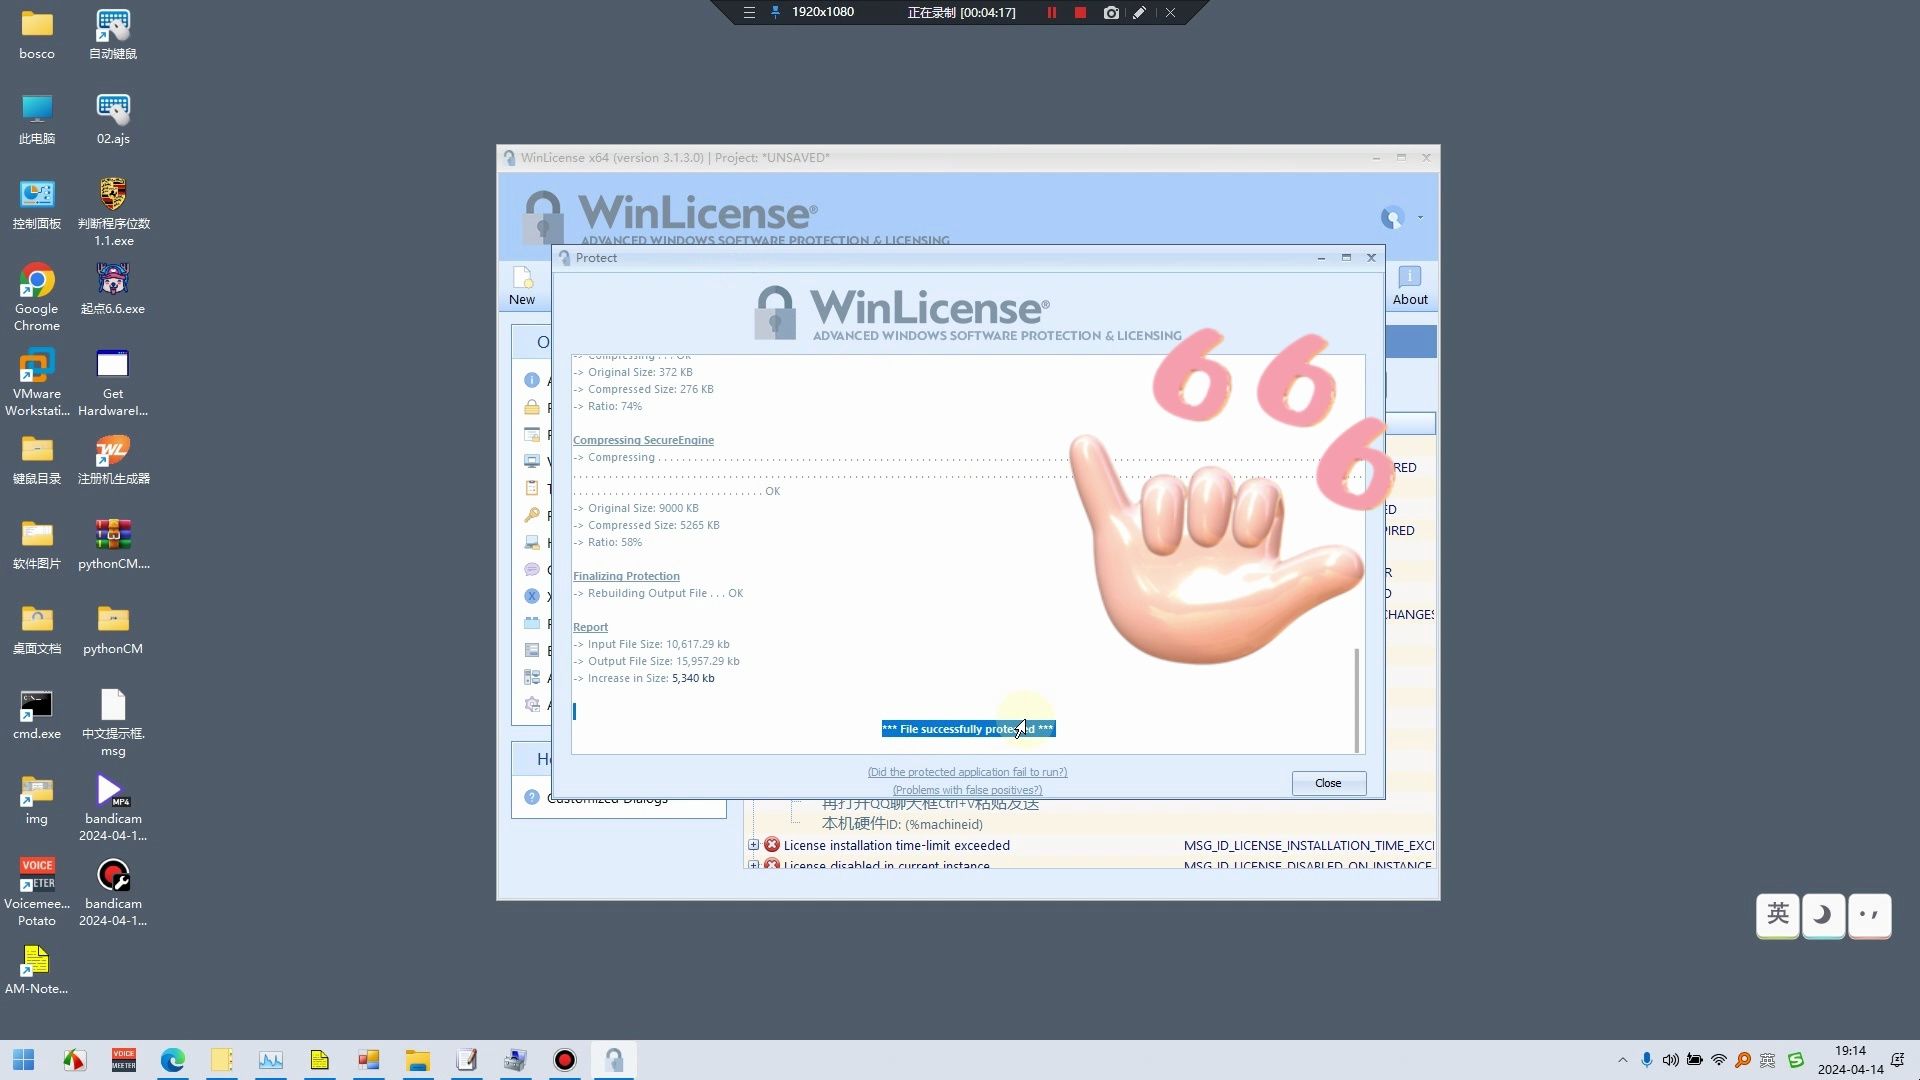Click the clipboard icon in options sidebar
Viewport: 1920px width, 1080px height.
click(x=532, y=488)
